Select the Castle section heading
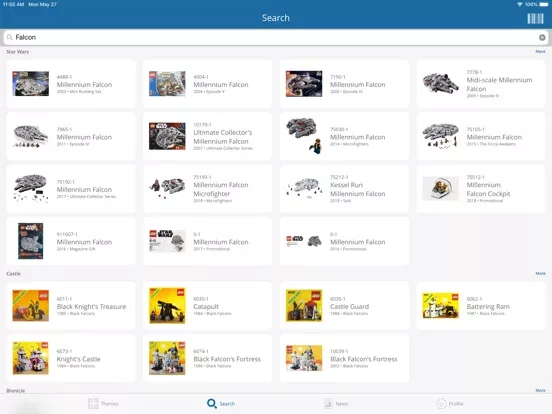 click(x=13, y=274)
